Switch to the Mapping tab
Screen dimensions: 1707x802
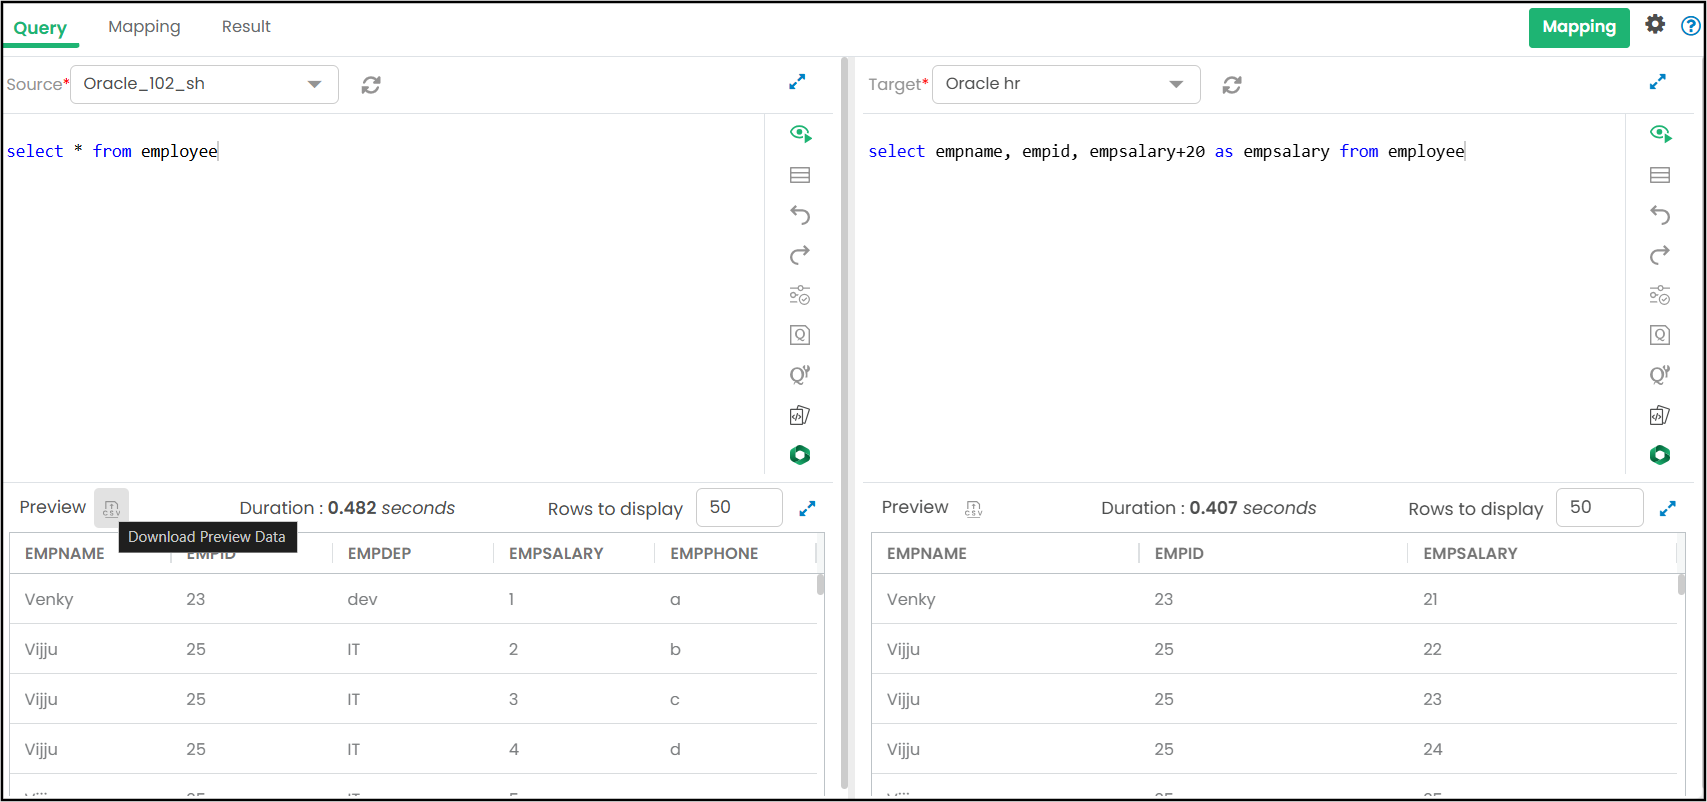point(144,27)
